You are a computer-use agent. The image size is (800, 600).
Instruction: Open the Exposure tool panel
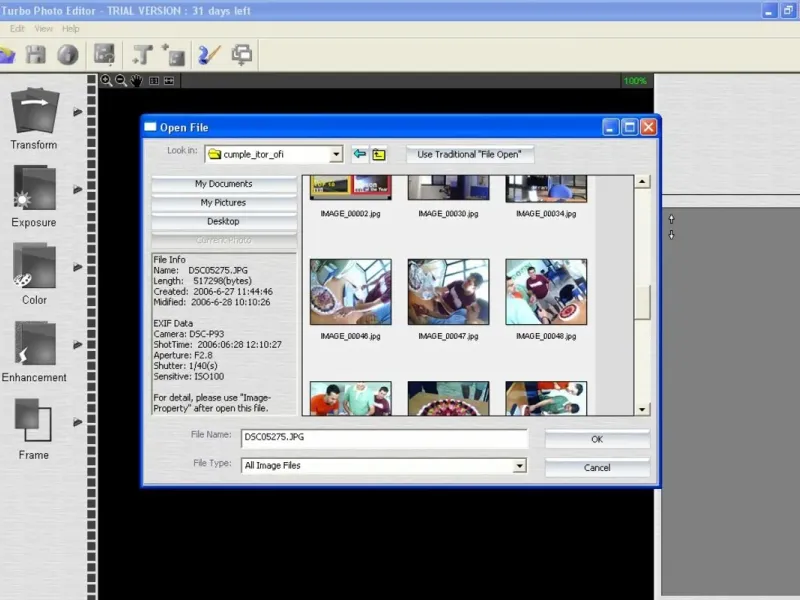34,189
